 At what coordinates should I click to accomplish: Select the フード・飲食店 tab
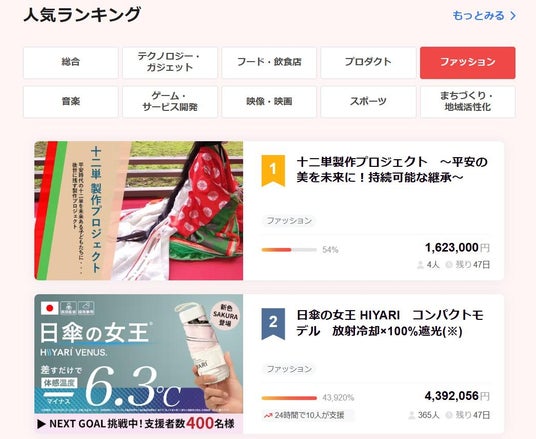[x=269, y=63]
